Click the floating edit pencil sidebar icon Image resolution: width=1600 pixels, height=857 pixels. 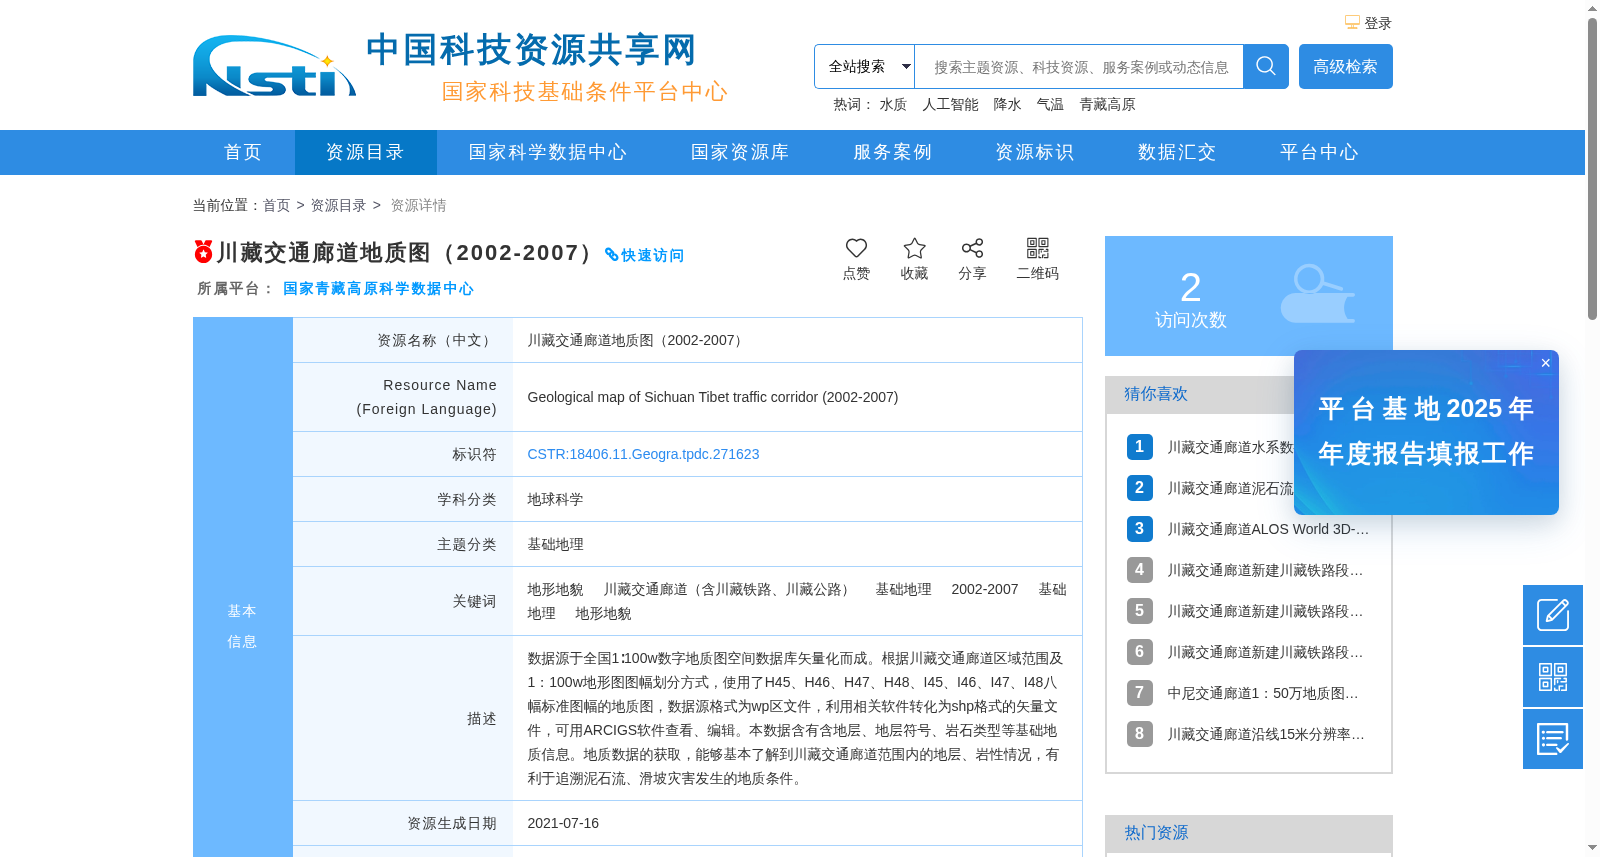coord(1553,615)
